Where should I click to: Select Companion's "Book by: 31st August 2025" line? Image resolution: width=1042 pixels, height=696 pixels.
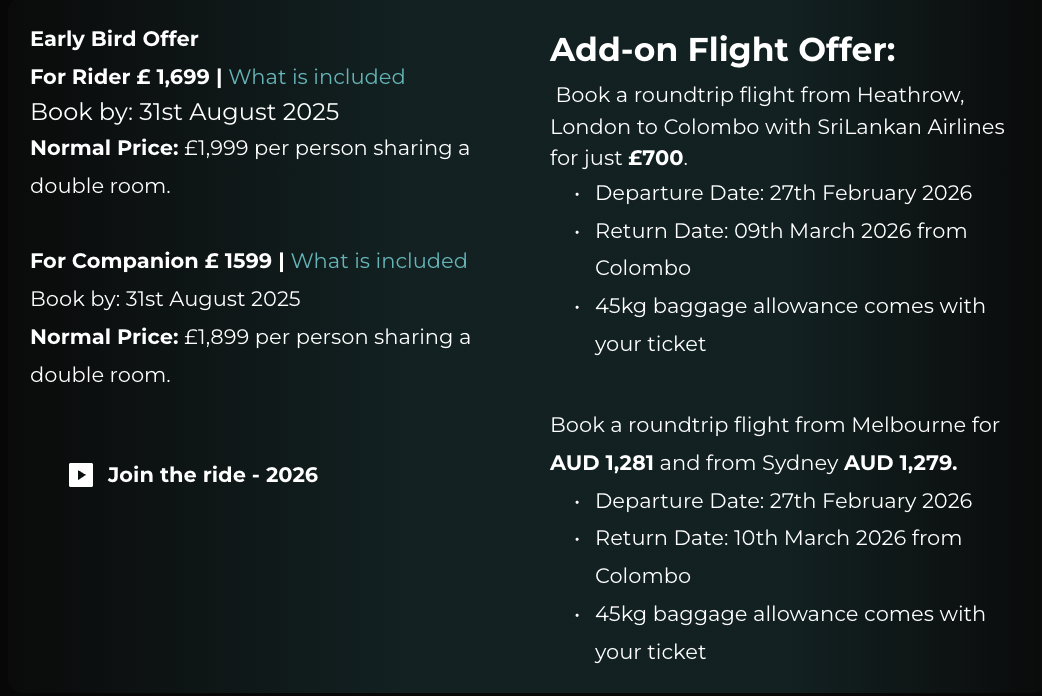click(x=165, y=299)
